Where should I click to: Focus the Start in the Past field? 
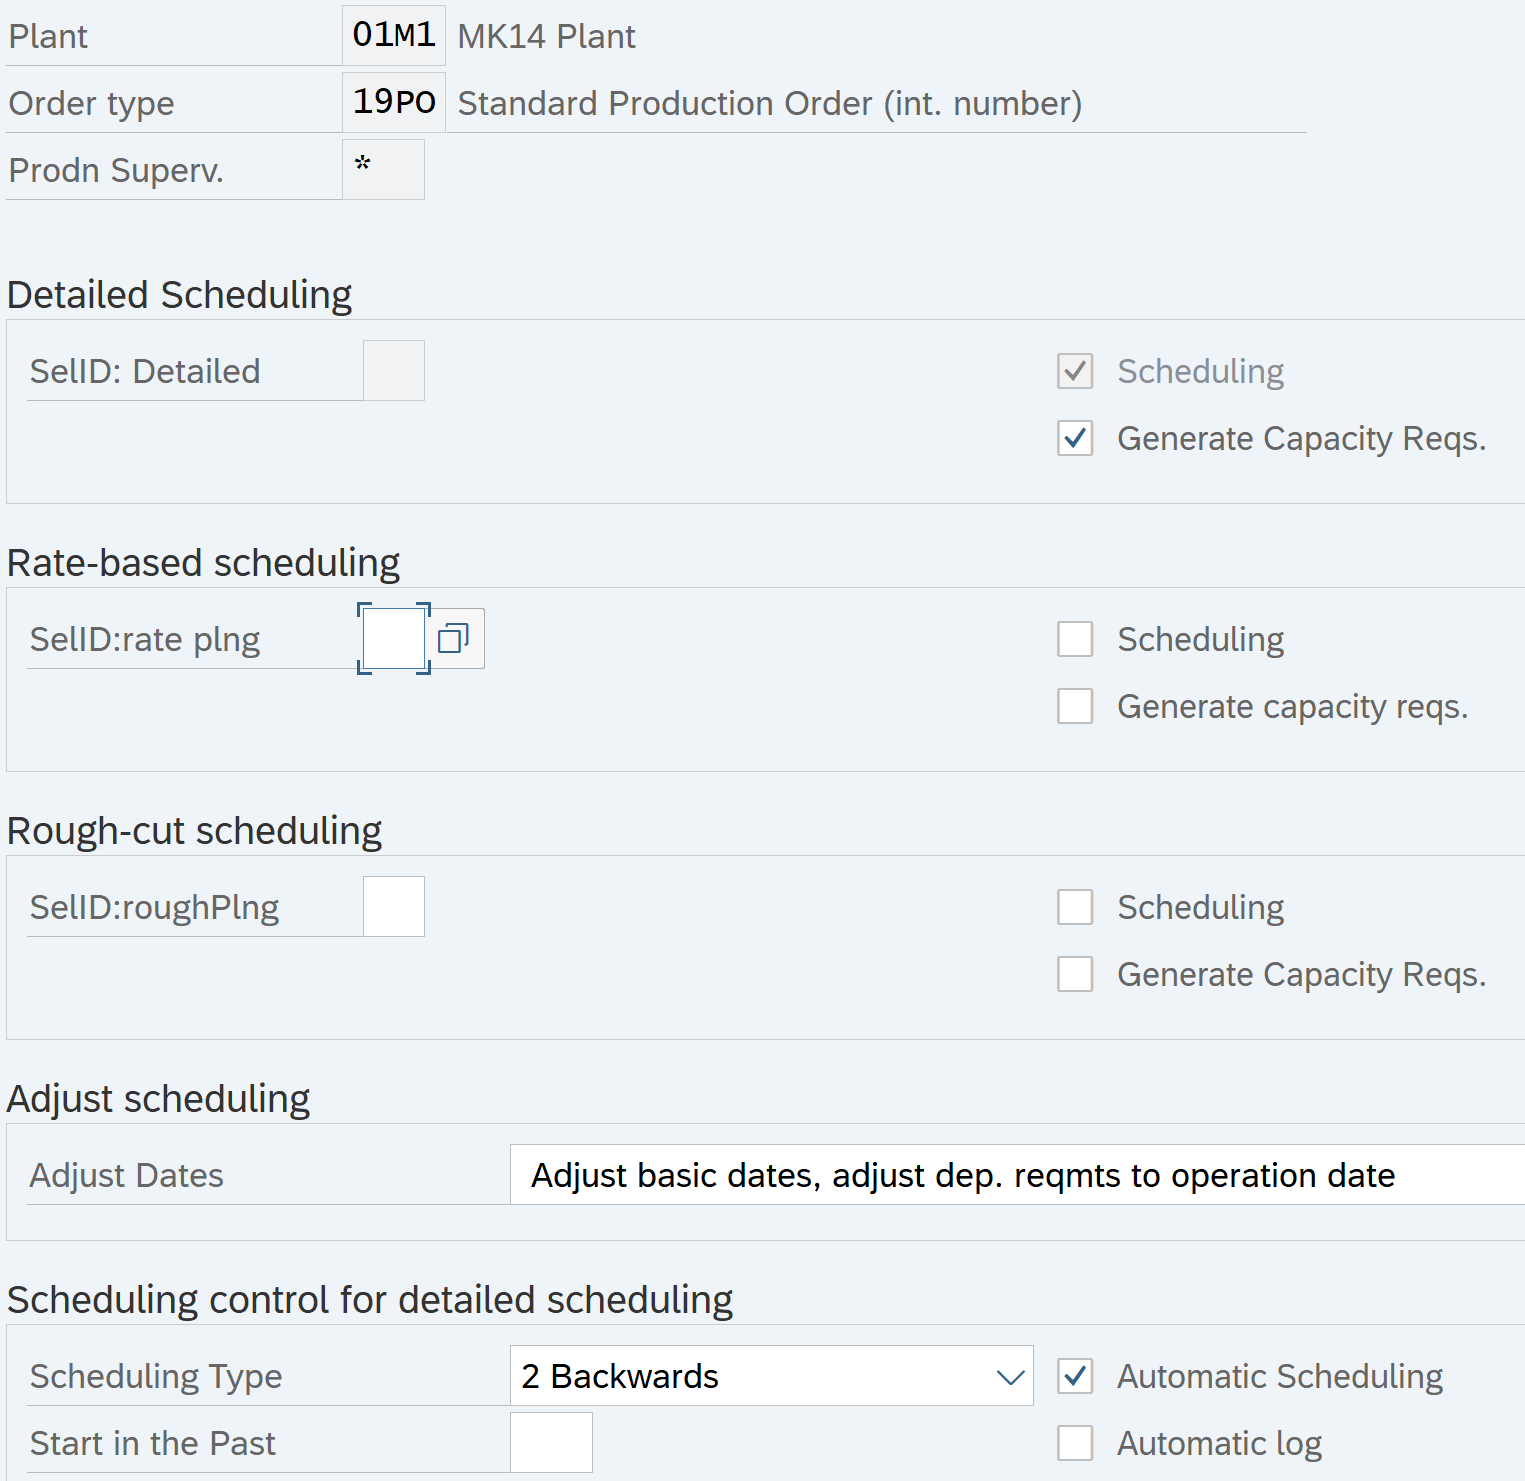(551, 1442)
